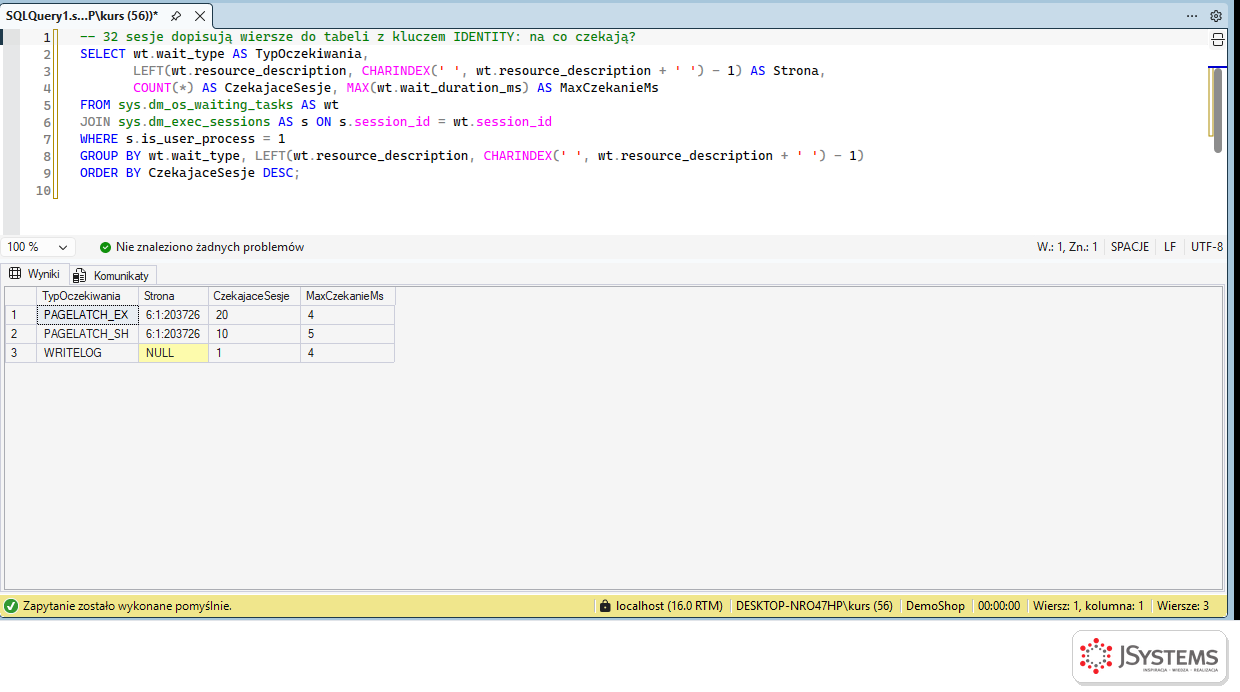The image size is (1240, 692).
Task: Select the 20 value in CzekajaceSesje
Action: click(x=254, y=315)
